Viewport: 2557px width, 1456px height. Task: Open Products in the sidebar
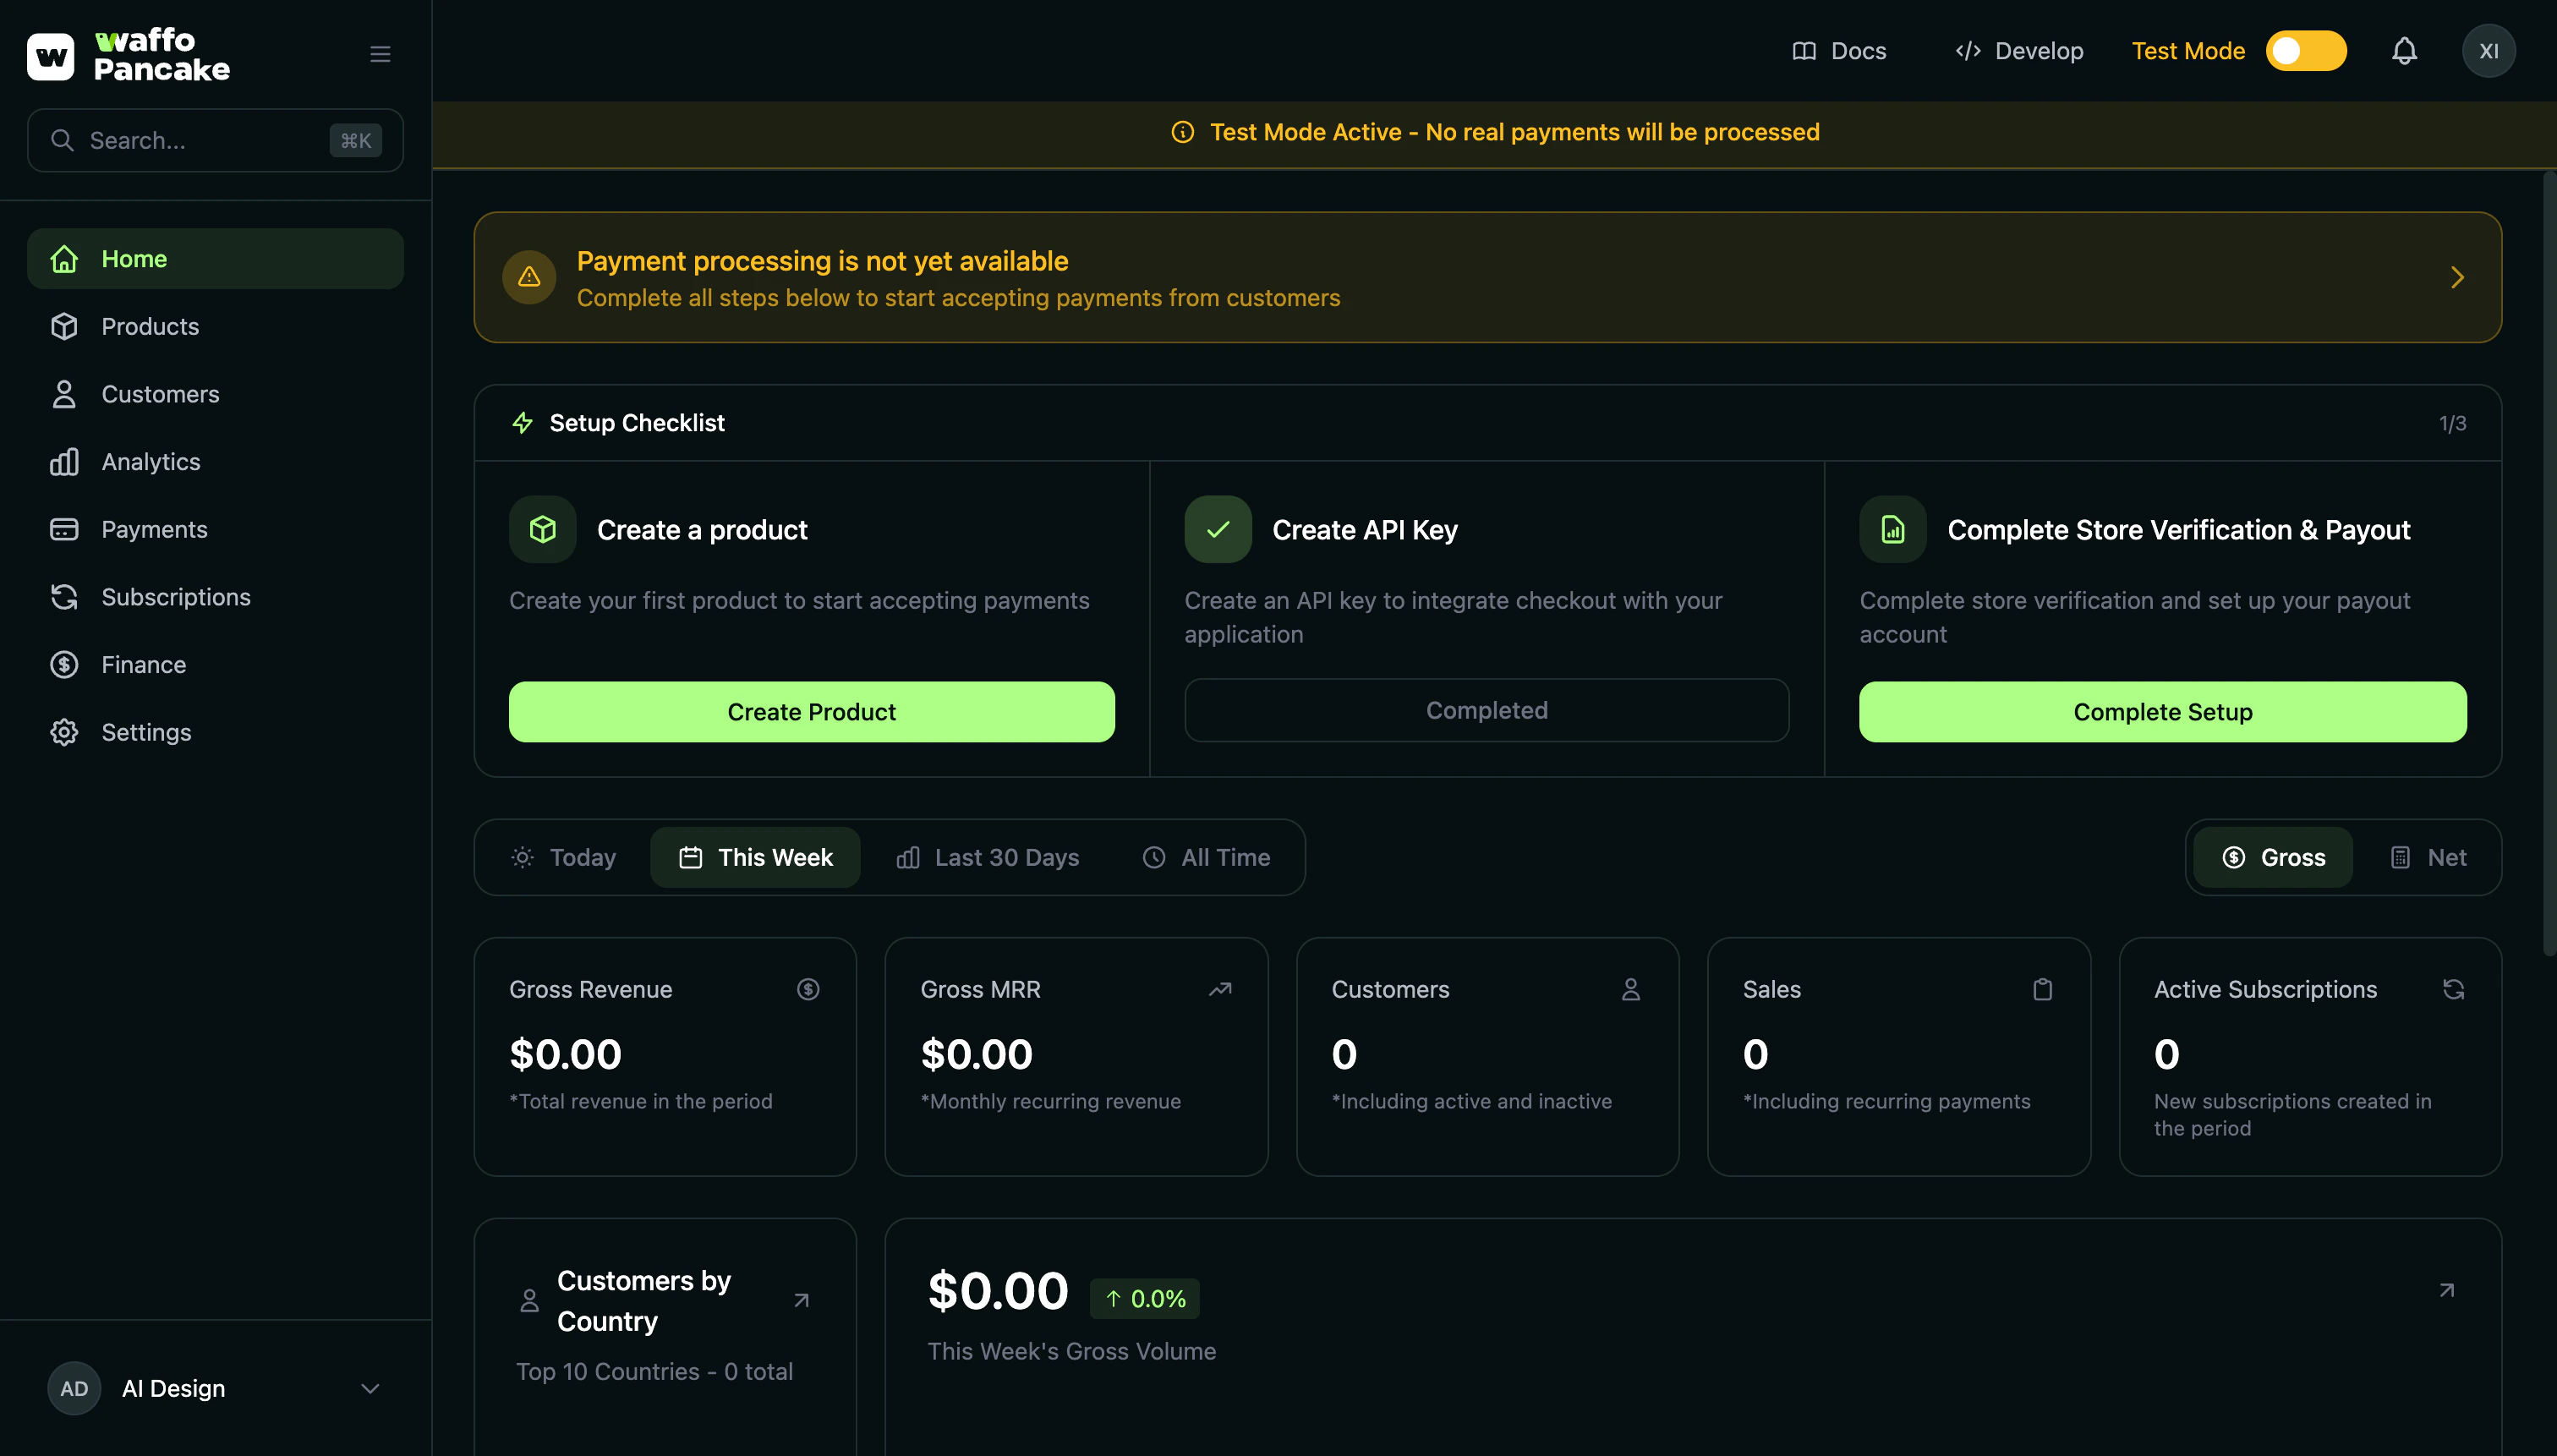[x=150, y=326]
